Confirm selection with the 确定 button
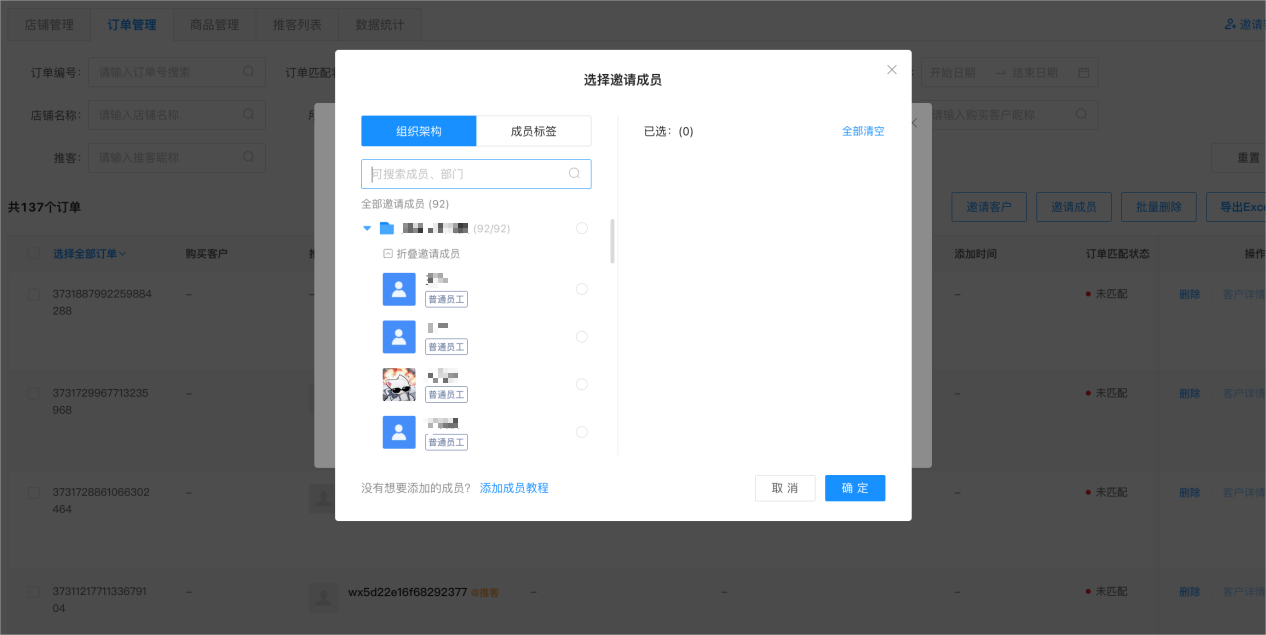Screen dimensions: 1266x635 pos(855,488)
